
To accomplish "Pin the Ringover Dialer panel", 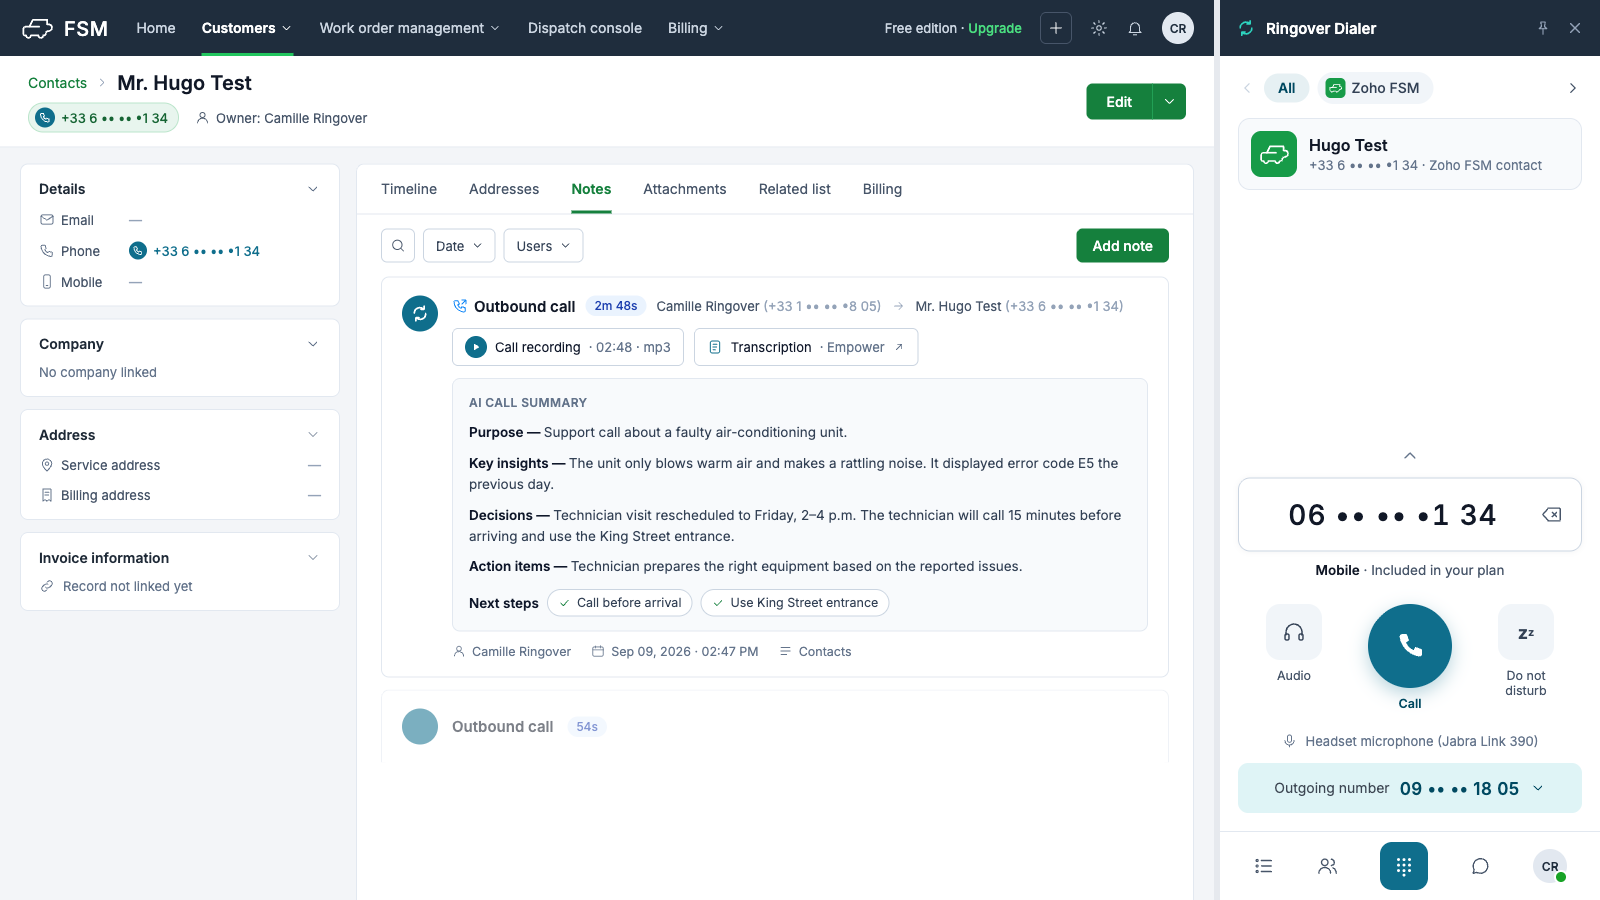I will coord(1543,28).
